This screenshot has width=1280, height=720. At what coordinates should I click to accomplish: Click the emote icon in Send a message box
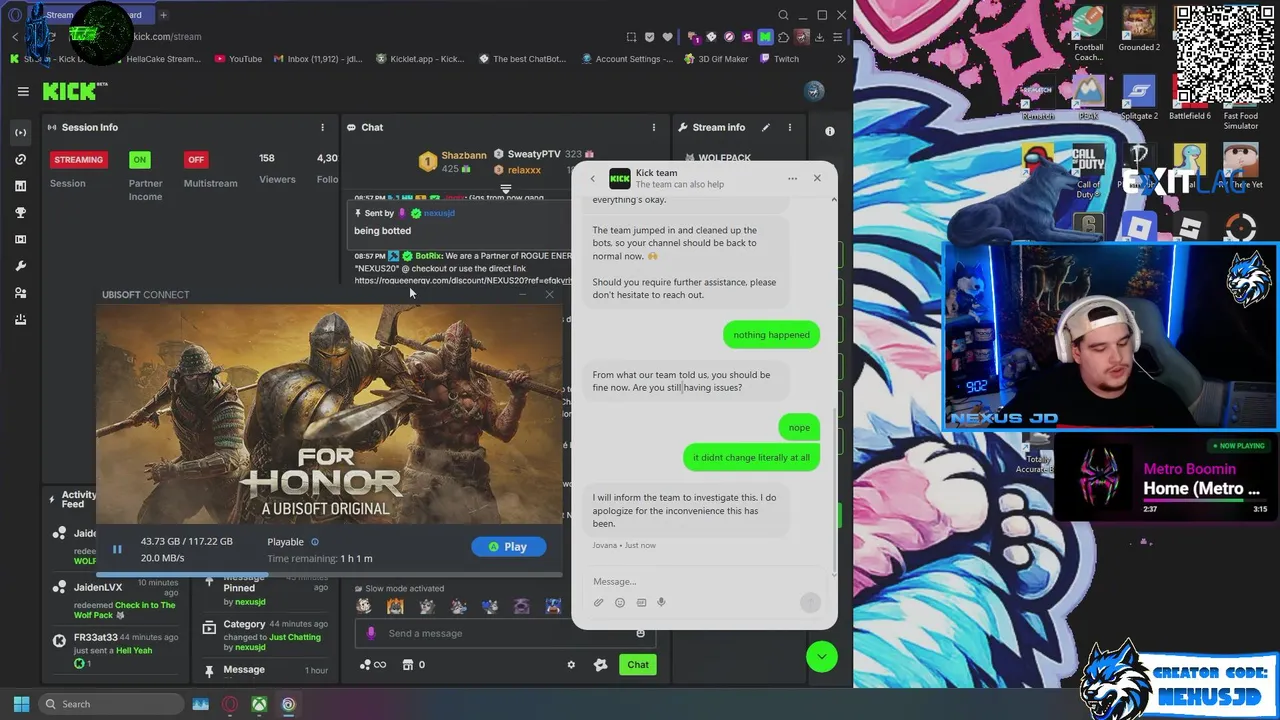click(x=640, y=633)
